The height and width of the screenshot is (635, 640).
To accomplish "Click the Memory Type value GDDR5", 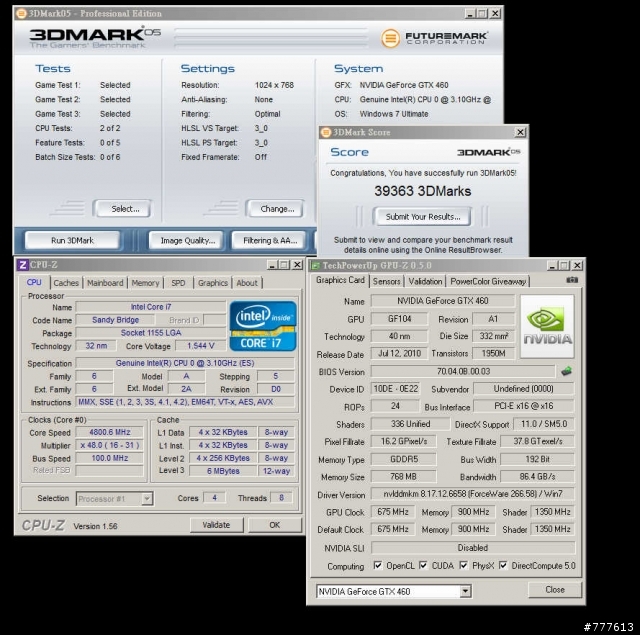I will pyautogui.click(x=404, y=459).
